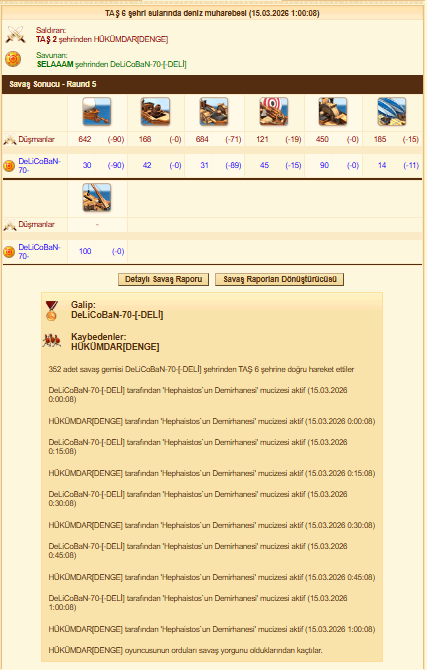The image size is (427, 670).
Task: Open the Detaylı Savaş Raporu button
Action: click(163, 279)
